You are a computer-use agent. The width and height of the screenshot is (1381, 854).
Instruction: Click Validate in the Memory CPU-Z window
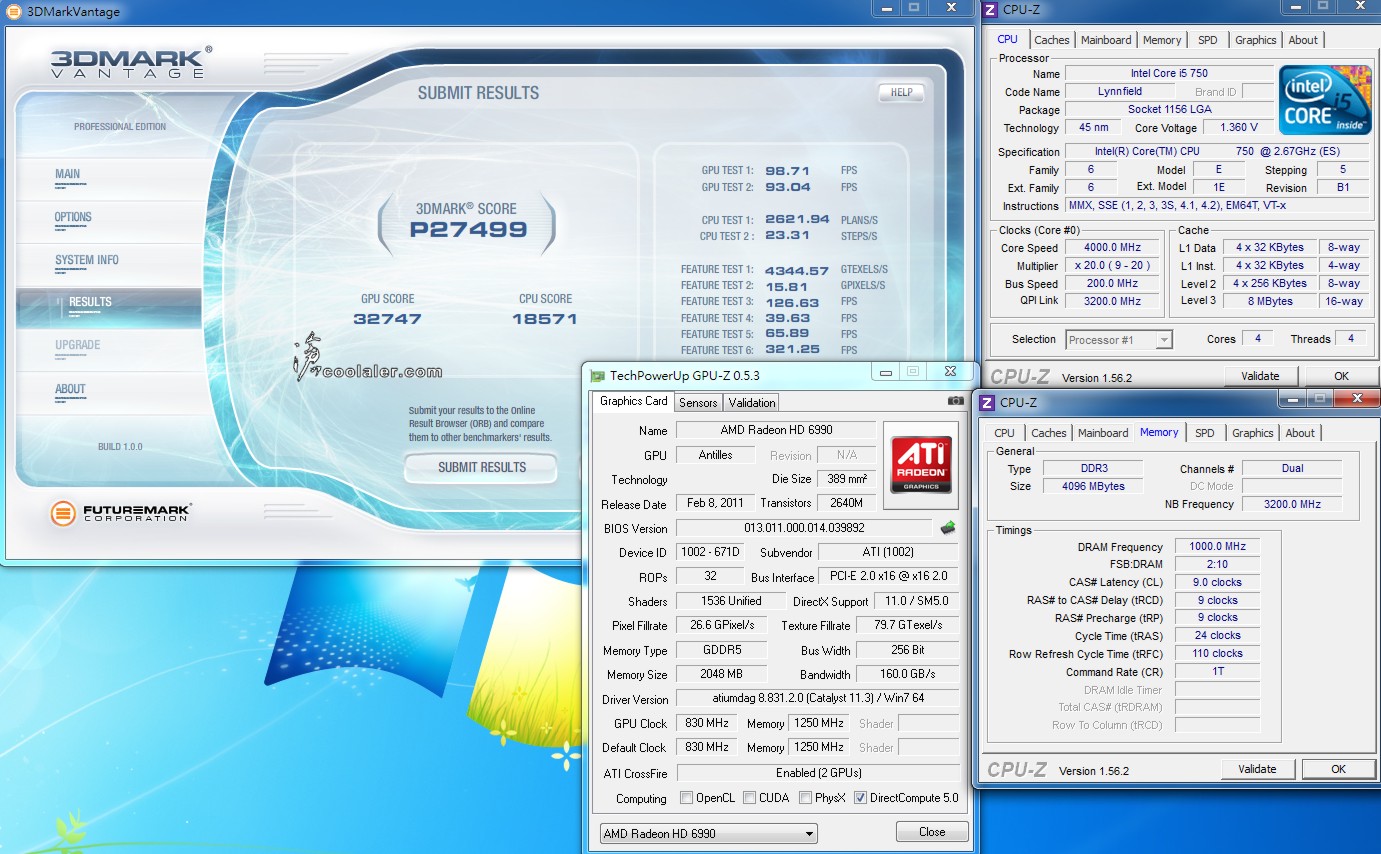tap(1257, 769)
